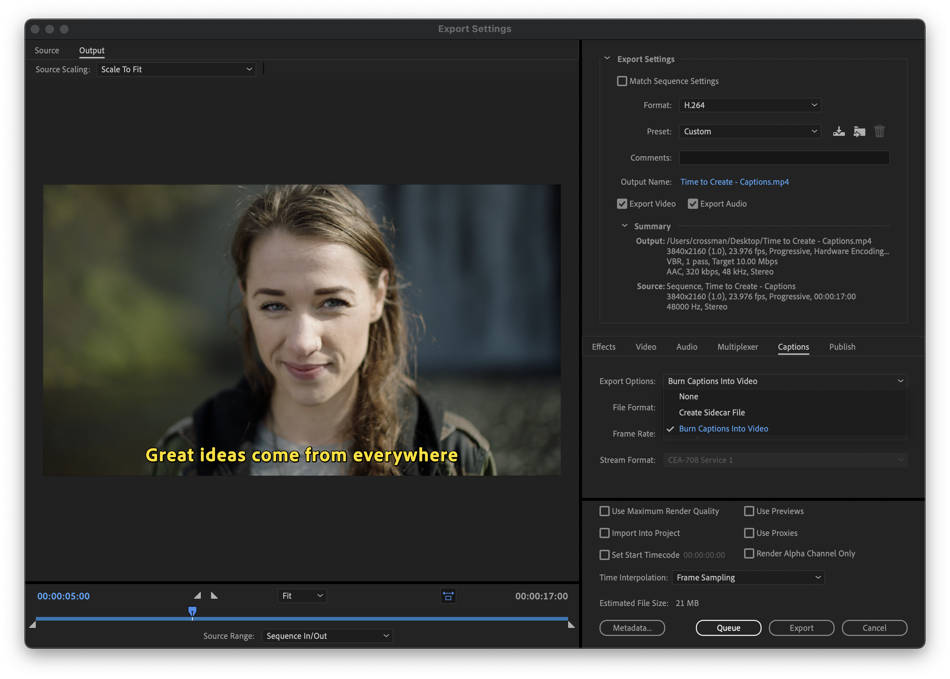The image size is (950, 679).
Task: Open the Source Range dropdown
Action: click(327, 636)
